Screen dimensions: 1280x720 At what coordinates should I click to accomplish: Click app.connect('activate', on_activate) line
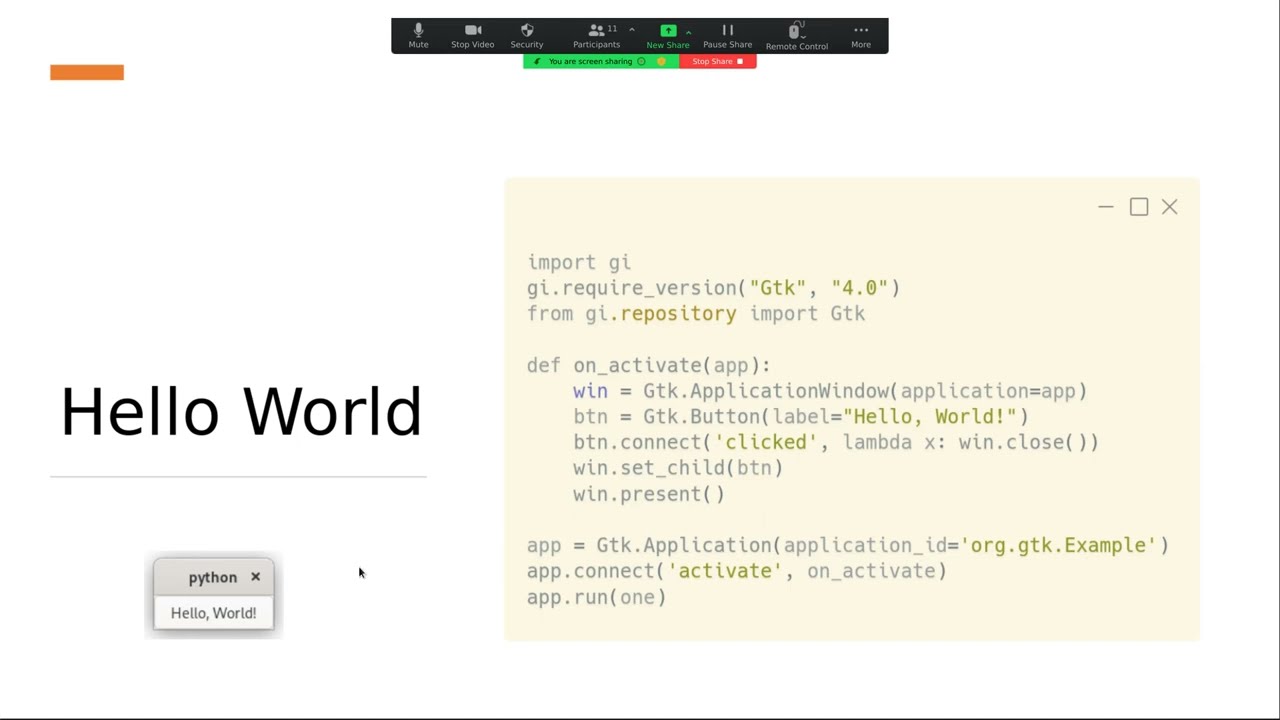pos(737,571)
